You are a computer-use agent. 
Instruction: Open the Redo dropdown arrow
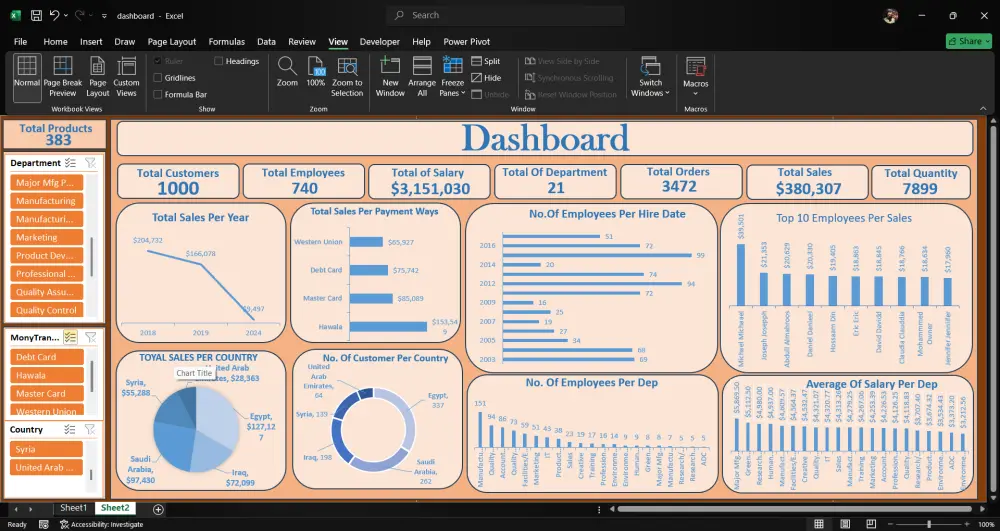tap(91, 15)
